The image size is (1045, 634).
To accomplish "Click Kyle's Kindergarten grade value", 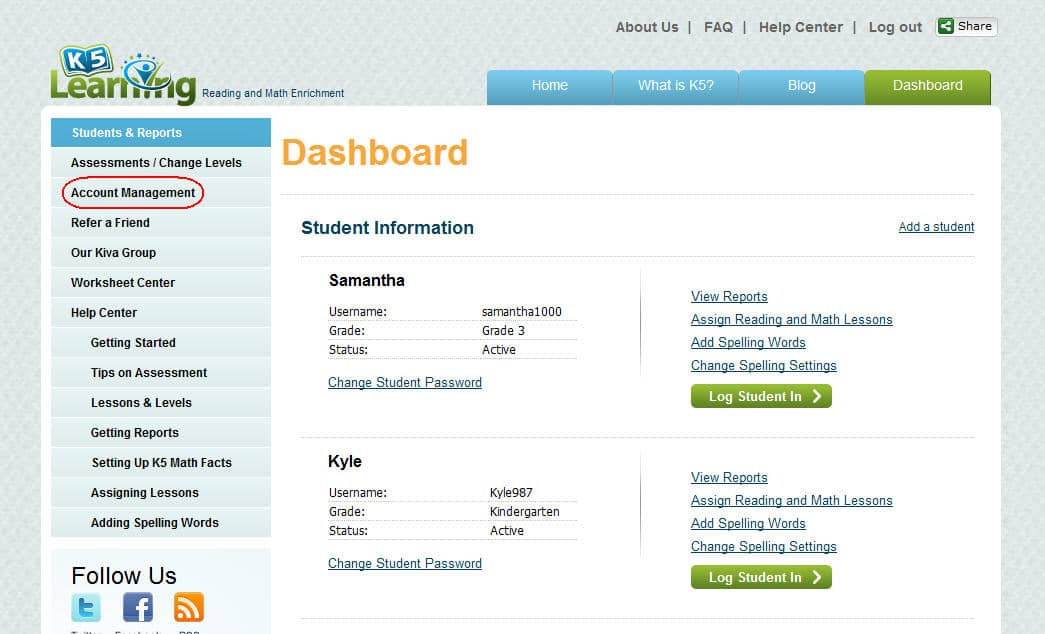I will 524,511.
